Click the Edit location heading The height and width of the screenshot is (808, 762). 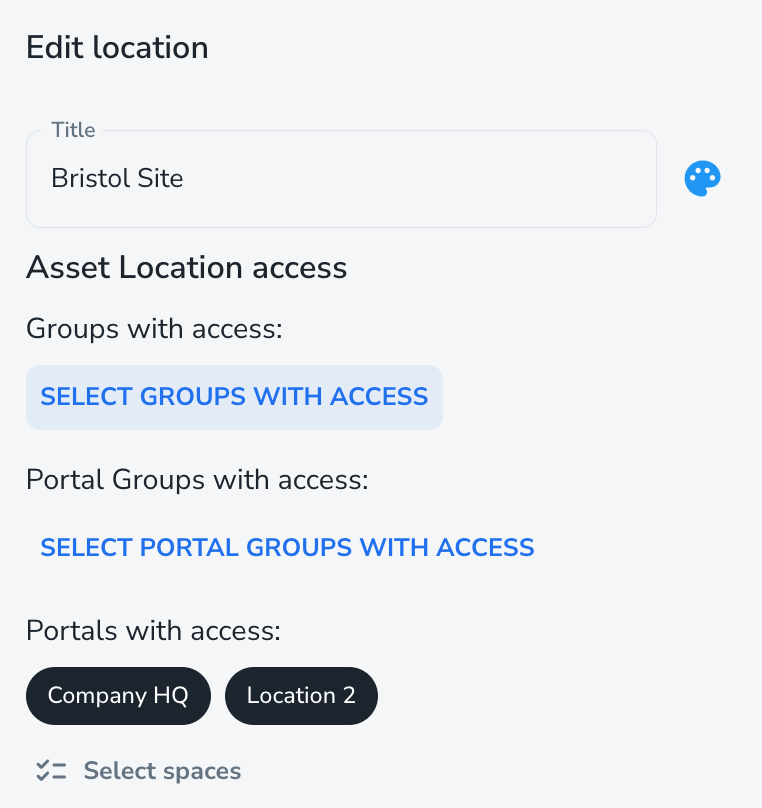click(x=117, y=47)
